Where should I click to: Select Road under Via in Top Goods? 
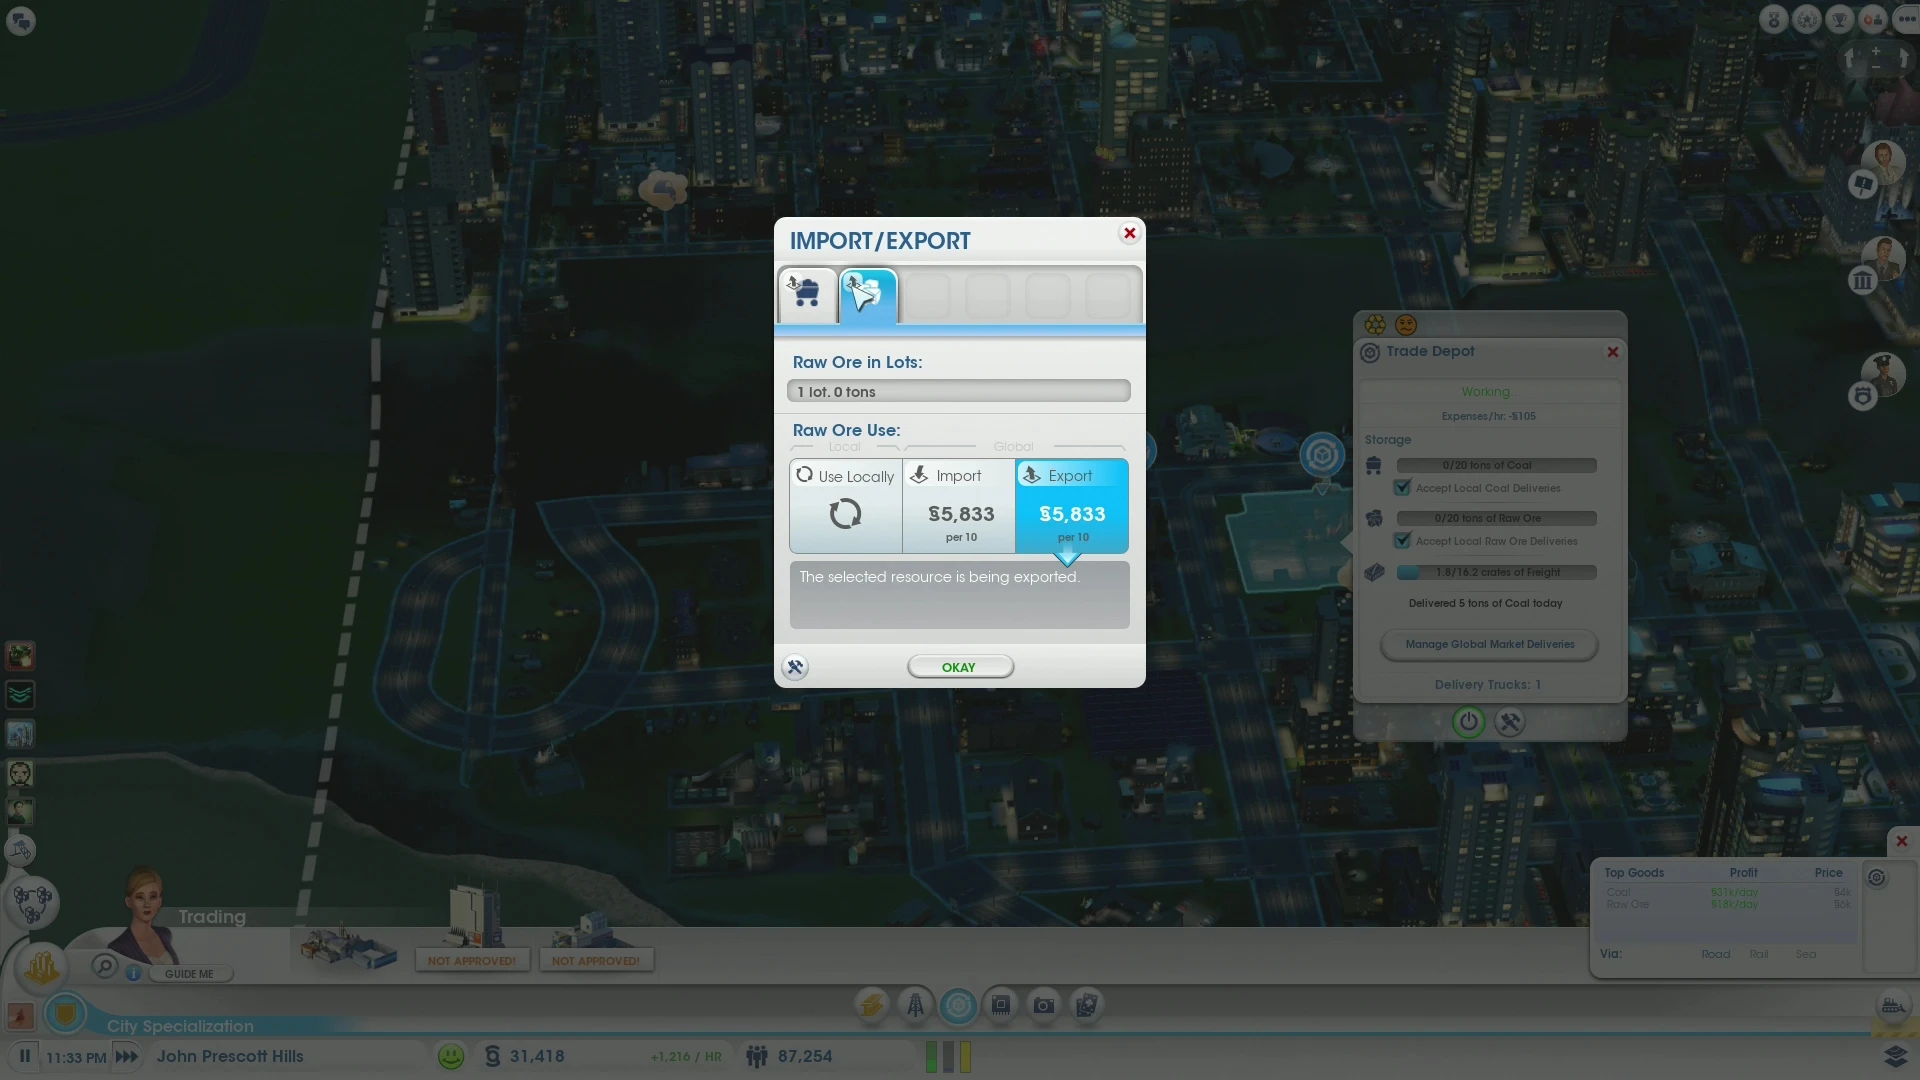tap(1716, 954)
